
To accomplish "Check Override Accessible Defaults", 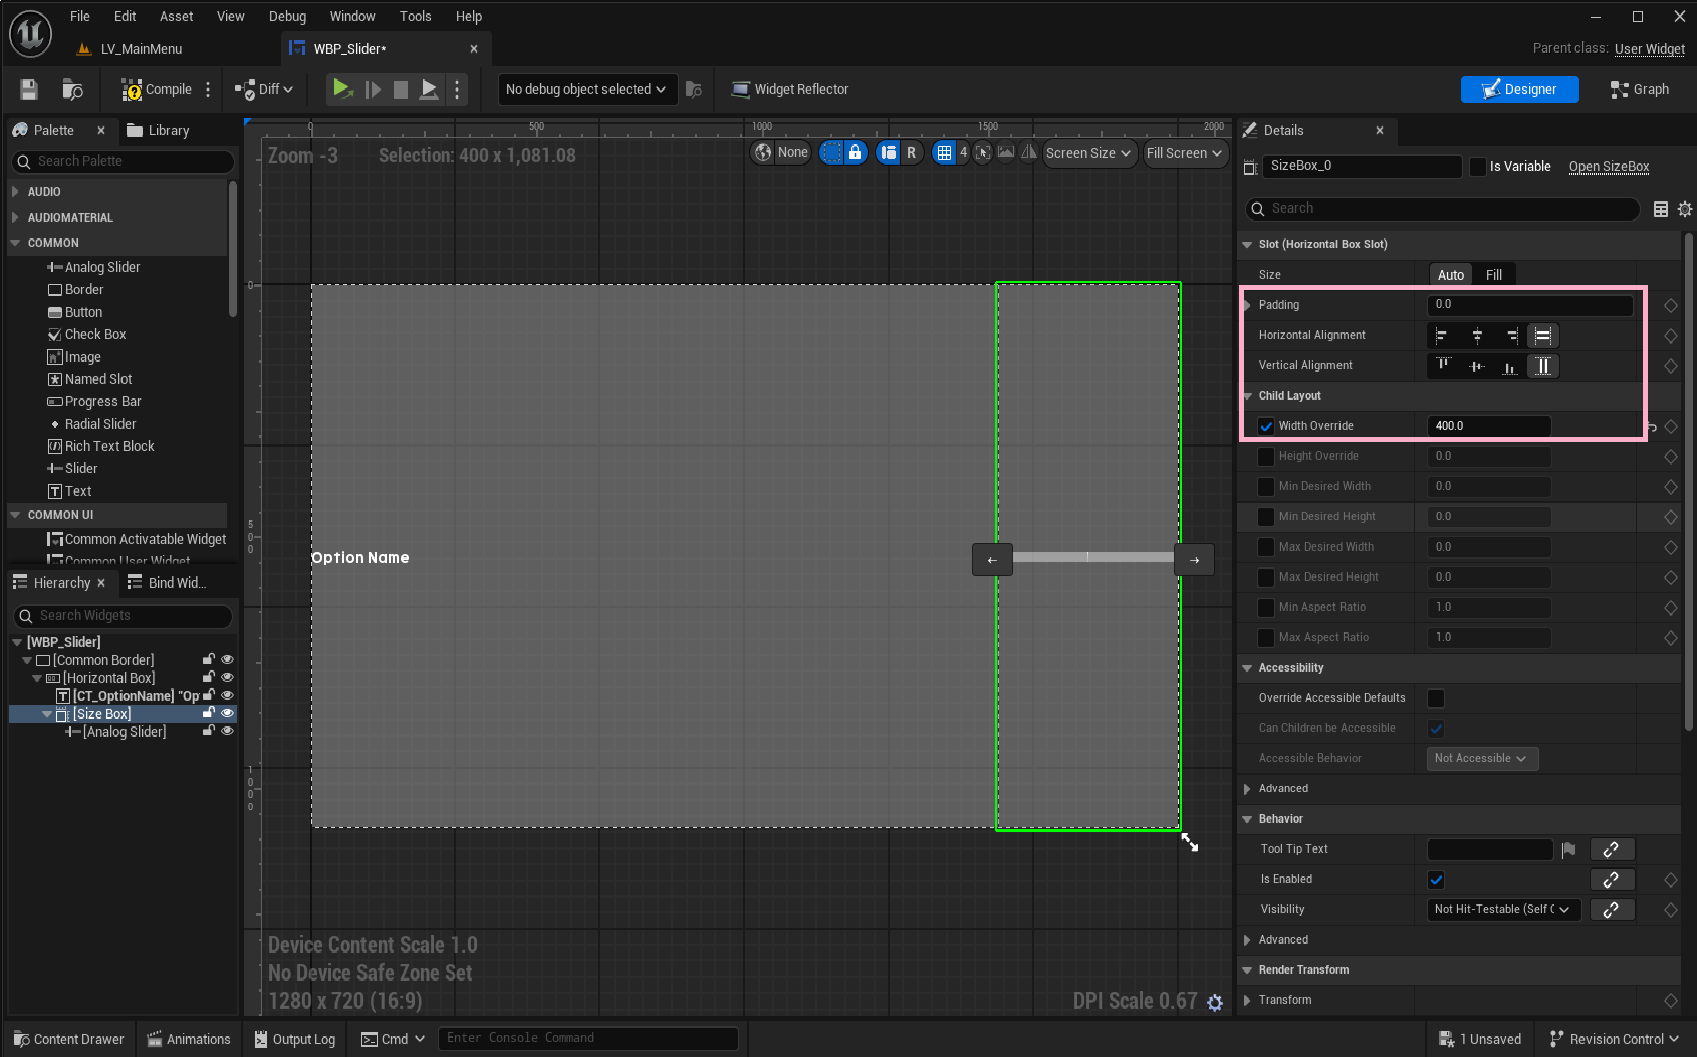I will tap(1436, 698).
